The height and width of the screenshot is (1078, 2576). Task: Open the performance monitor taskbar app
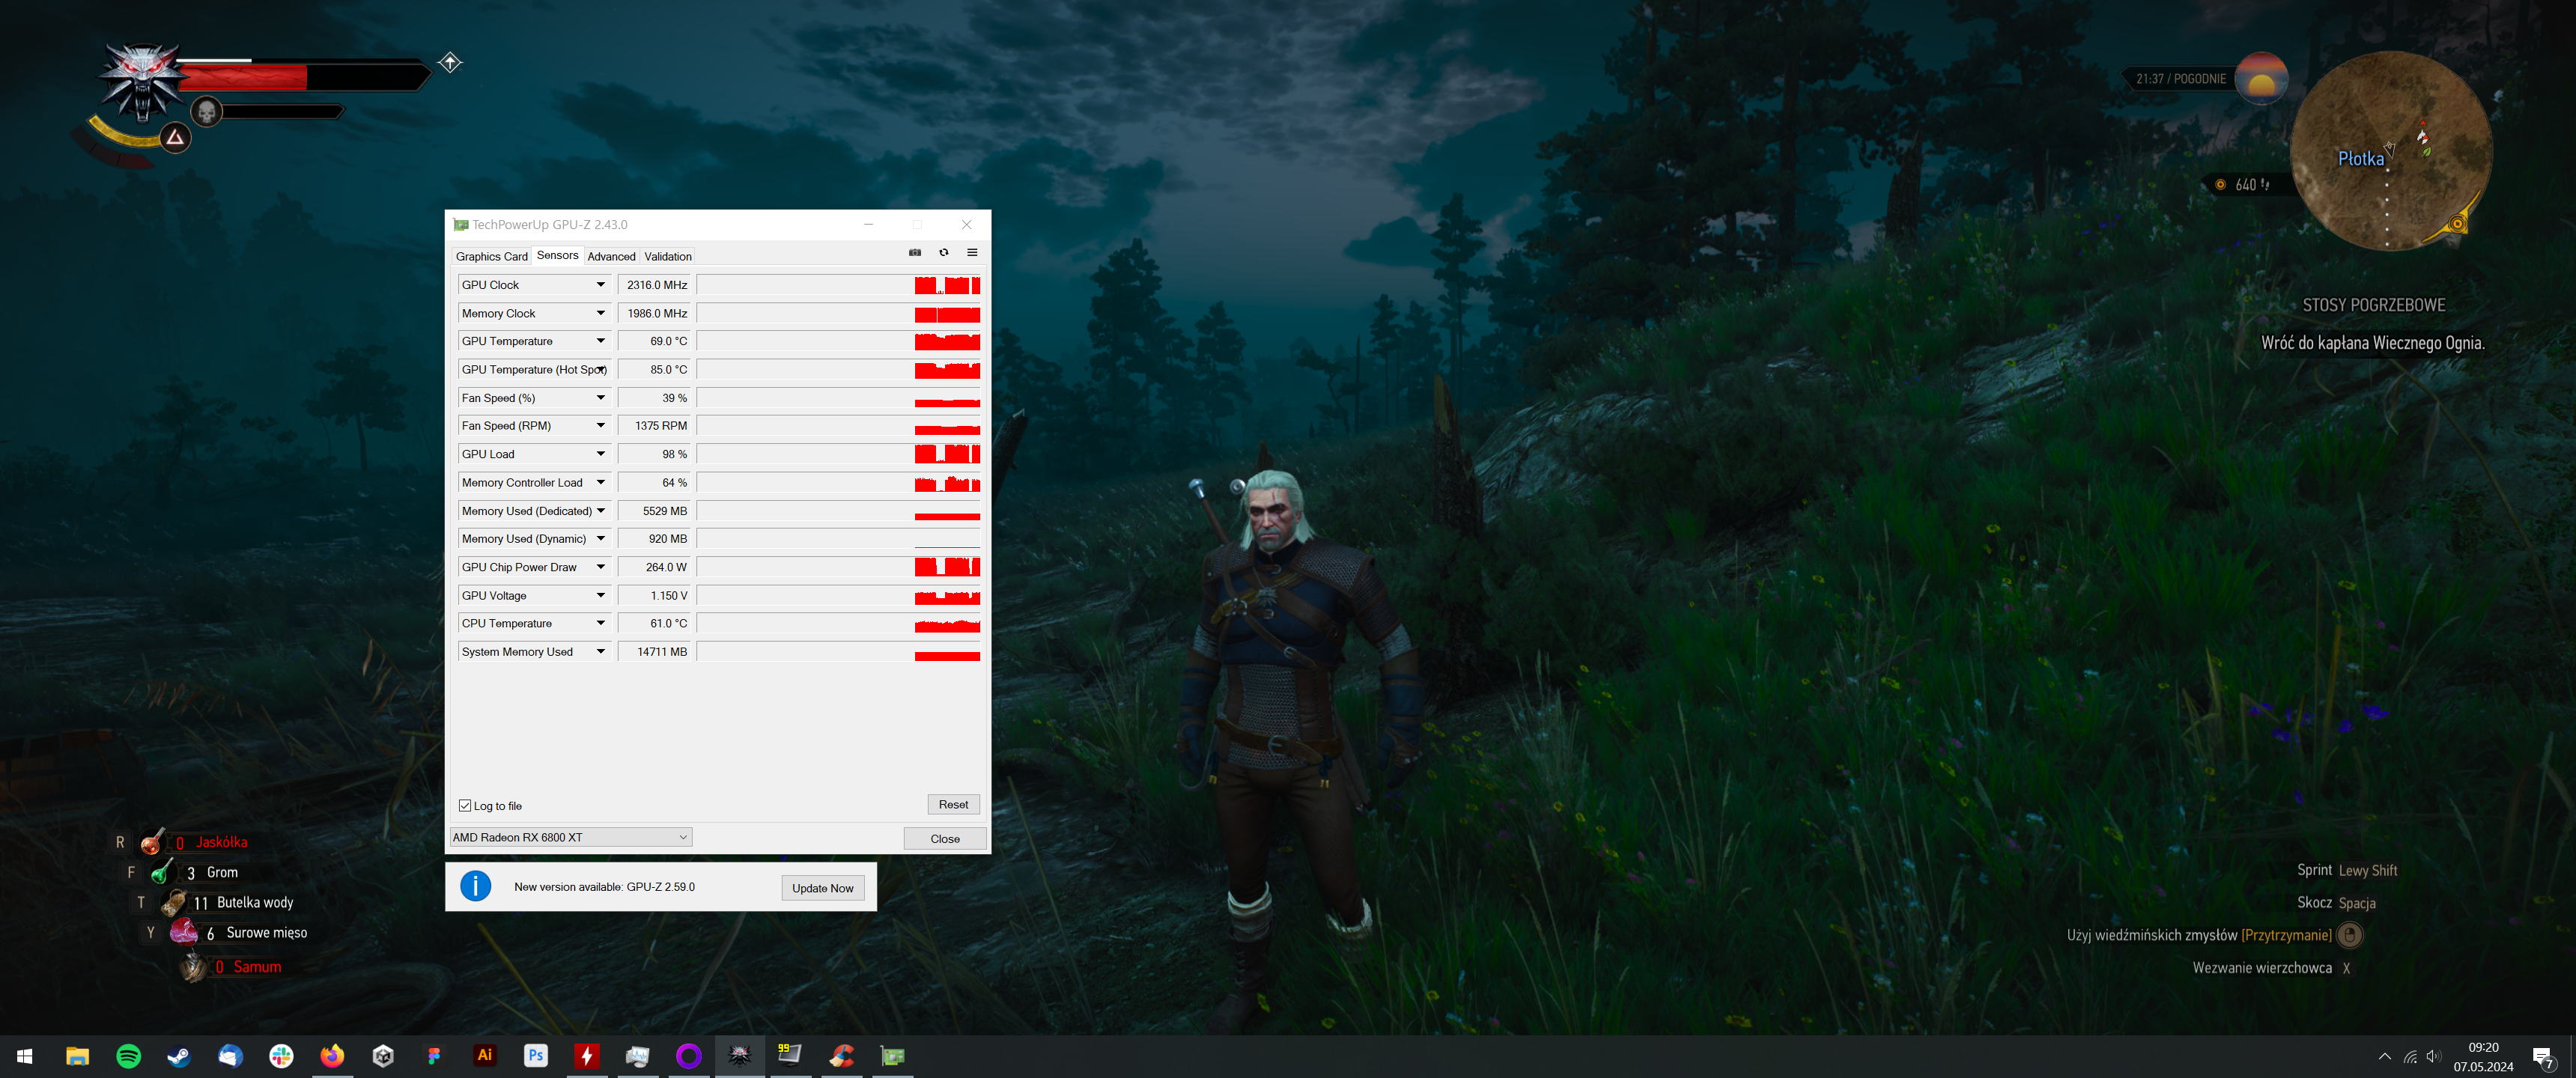click(x=638, y=1056)
